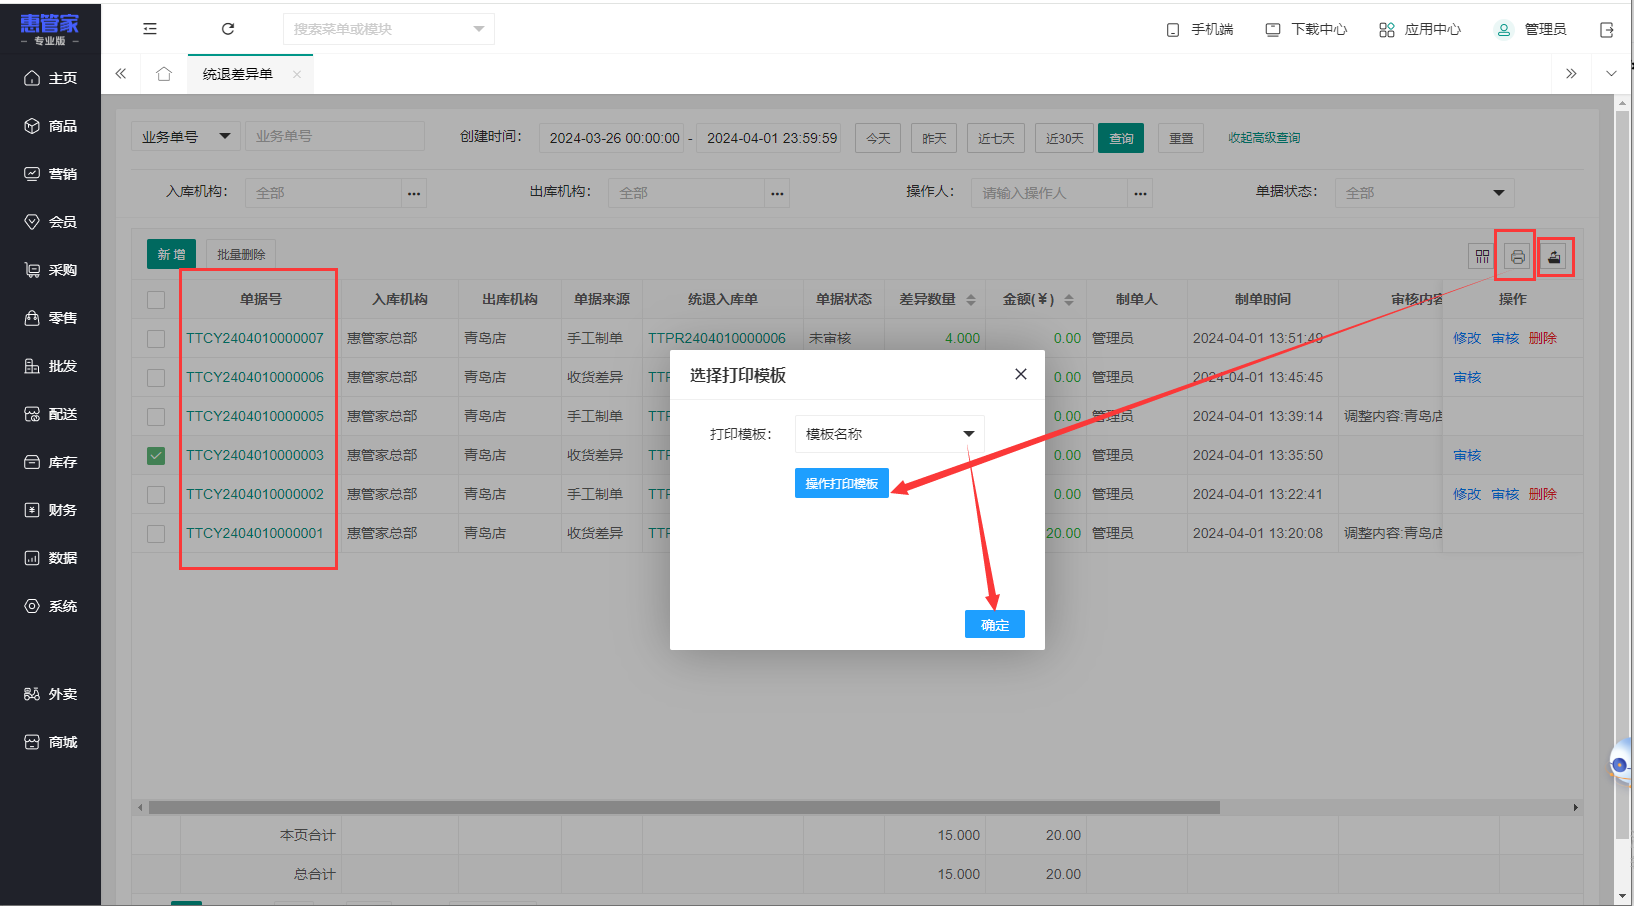Click 确定 in print template dialog
Viewport: 1634px width, 906px height.
pyautogui.click(x=995, y=624)
